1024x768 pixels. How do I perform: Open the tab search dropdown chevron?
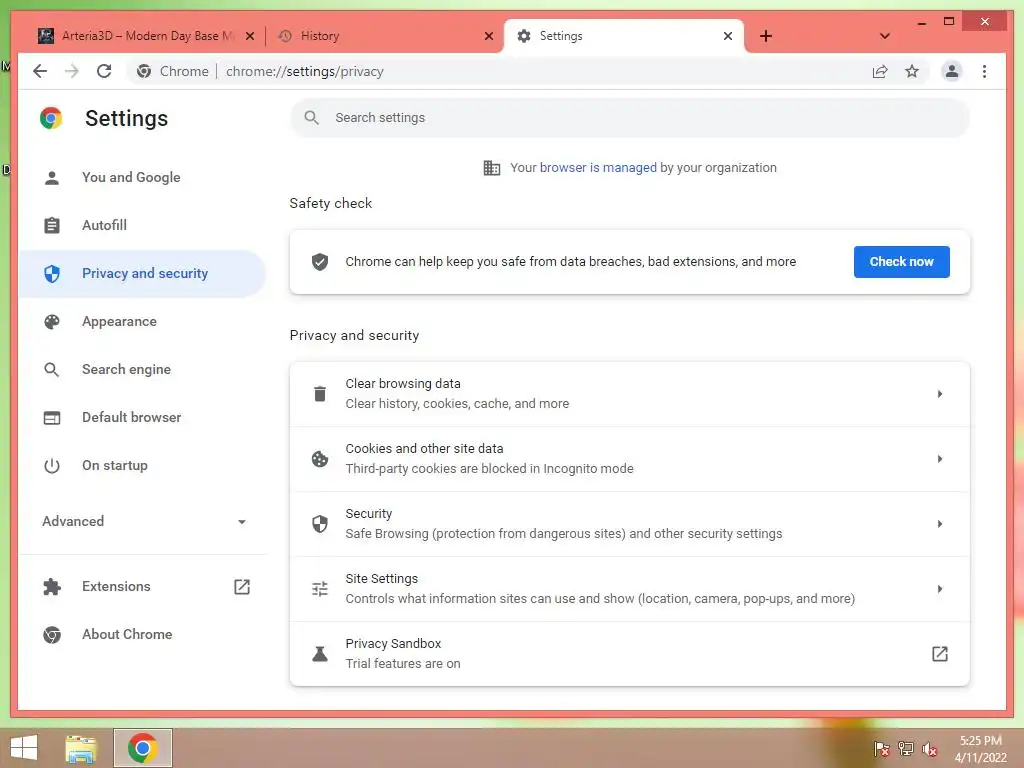[x=884, y=36]
